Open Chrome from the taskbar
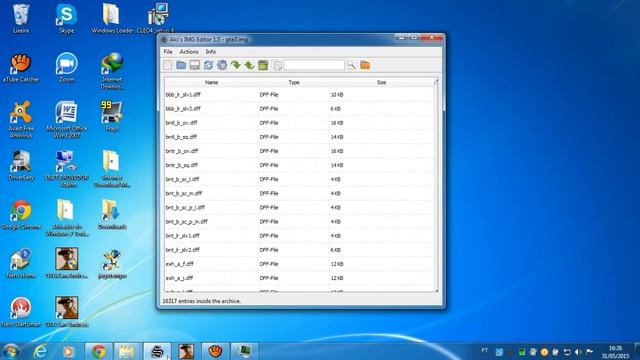The height and width of the screenshot is (360, 640). 98,351
